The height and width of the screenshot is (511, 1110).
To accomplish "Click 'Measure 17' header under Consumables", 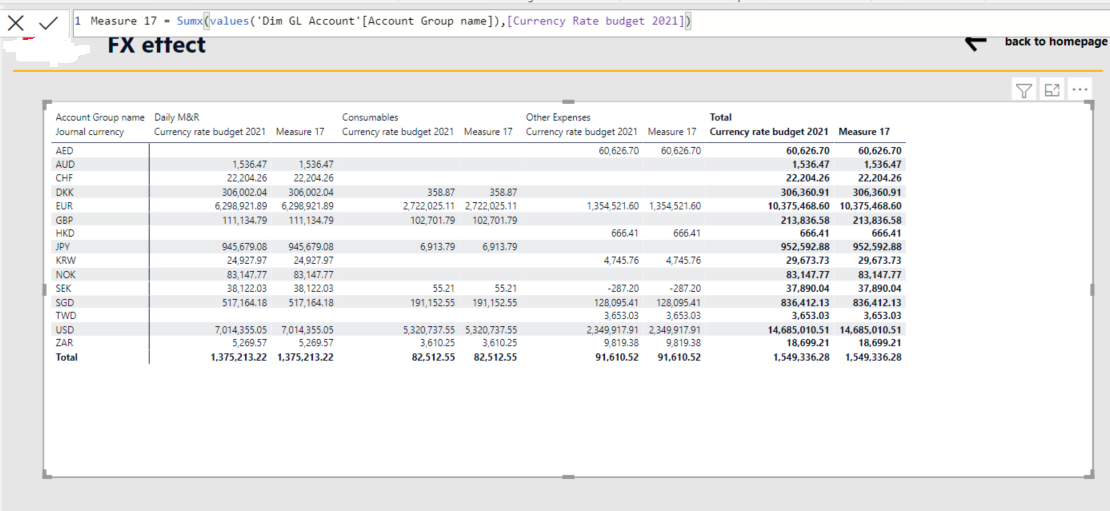I will 488,132.
